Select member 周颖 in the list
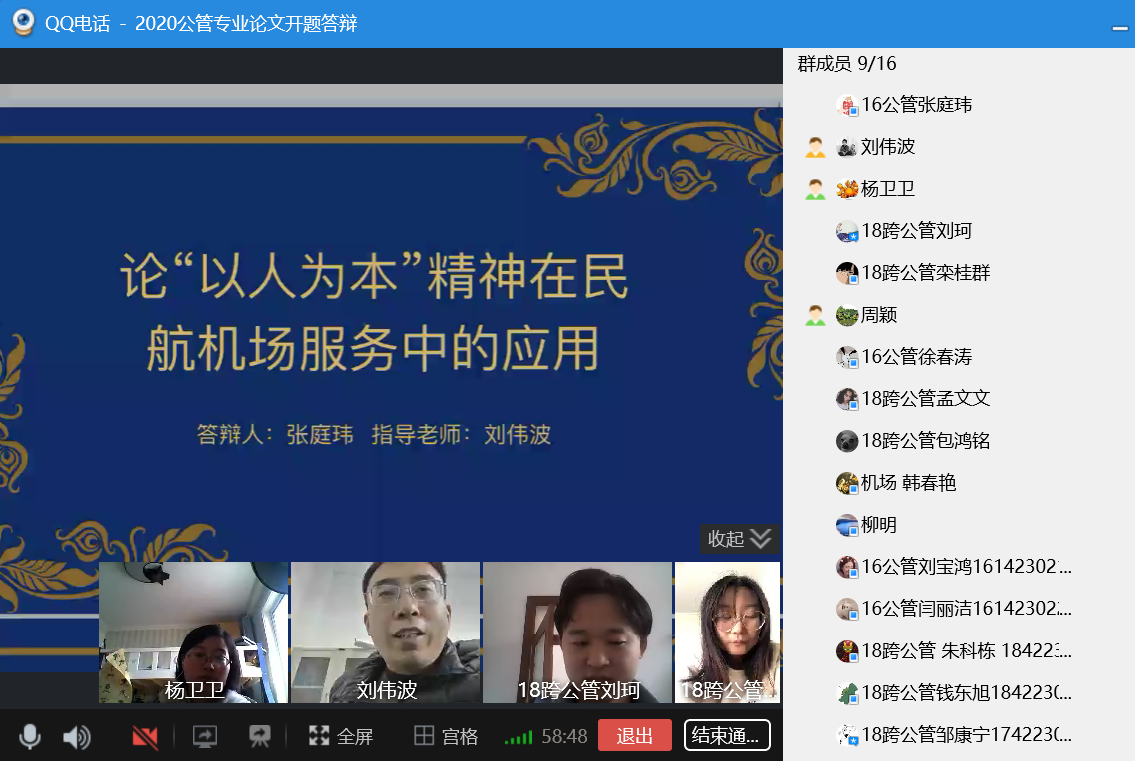 [x=879, y=315]
